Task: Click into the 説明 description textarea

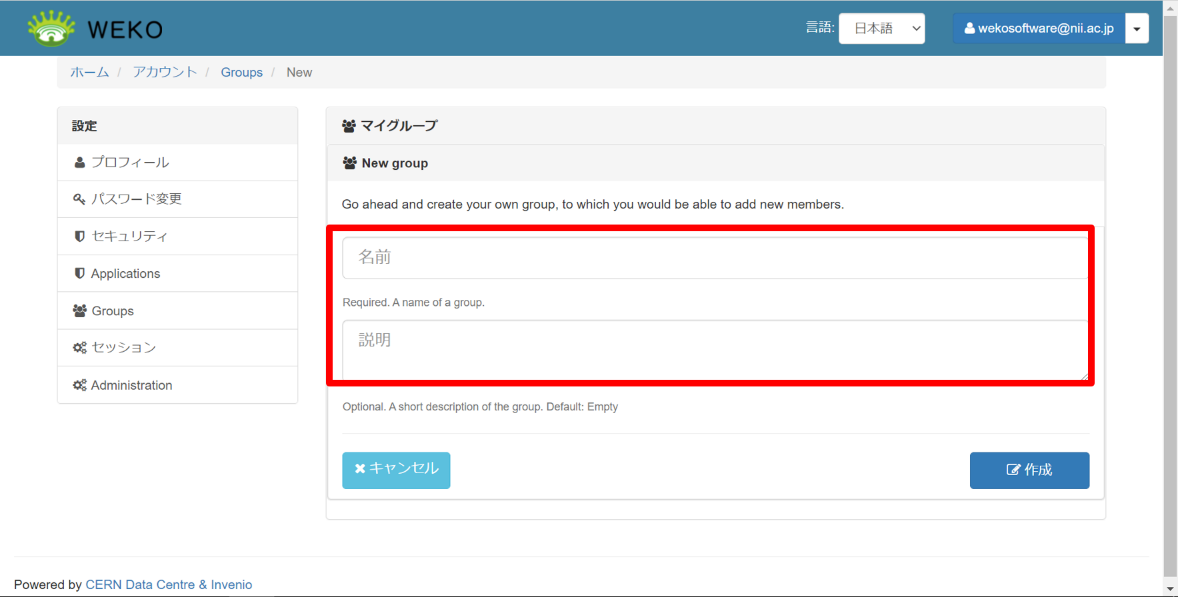Action: (x=714, y=349)
